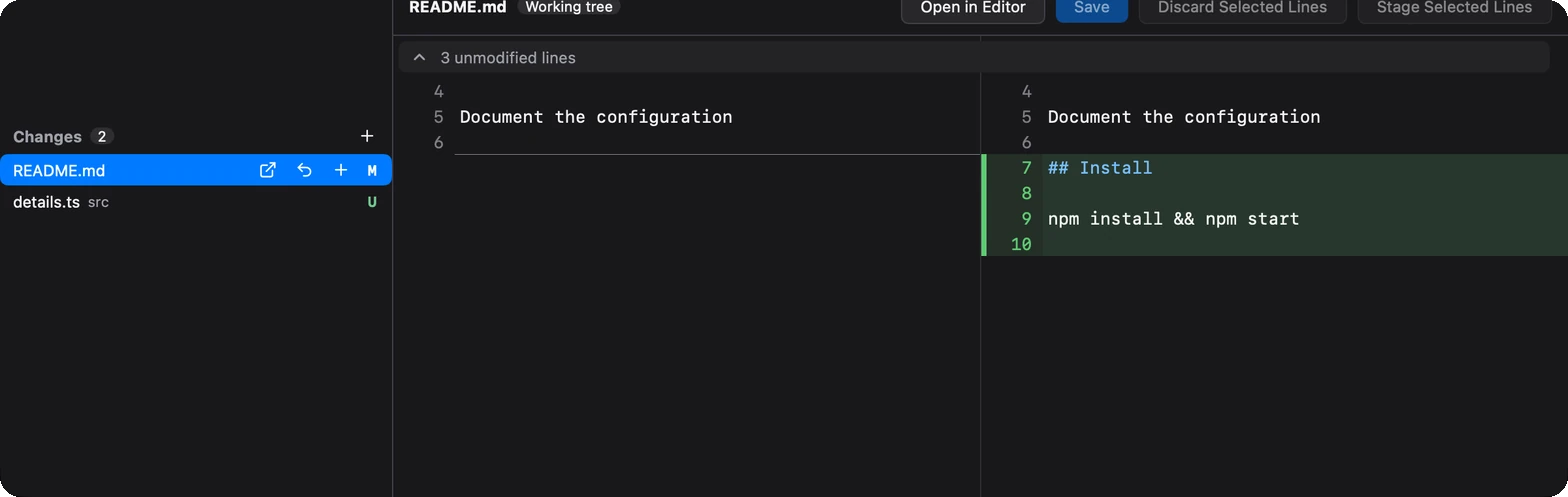Select added line number 8 in the gutter

1026,193
